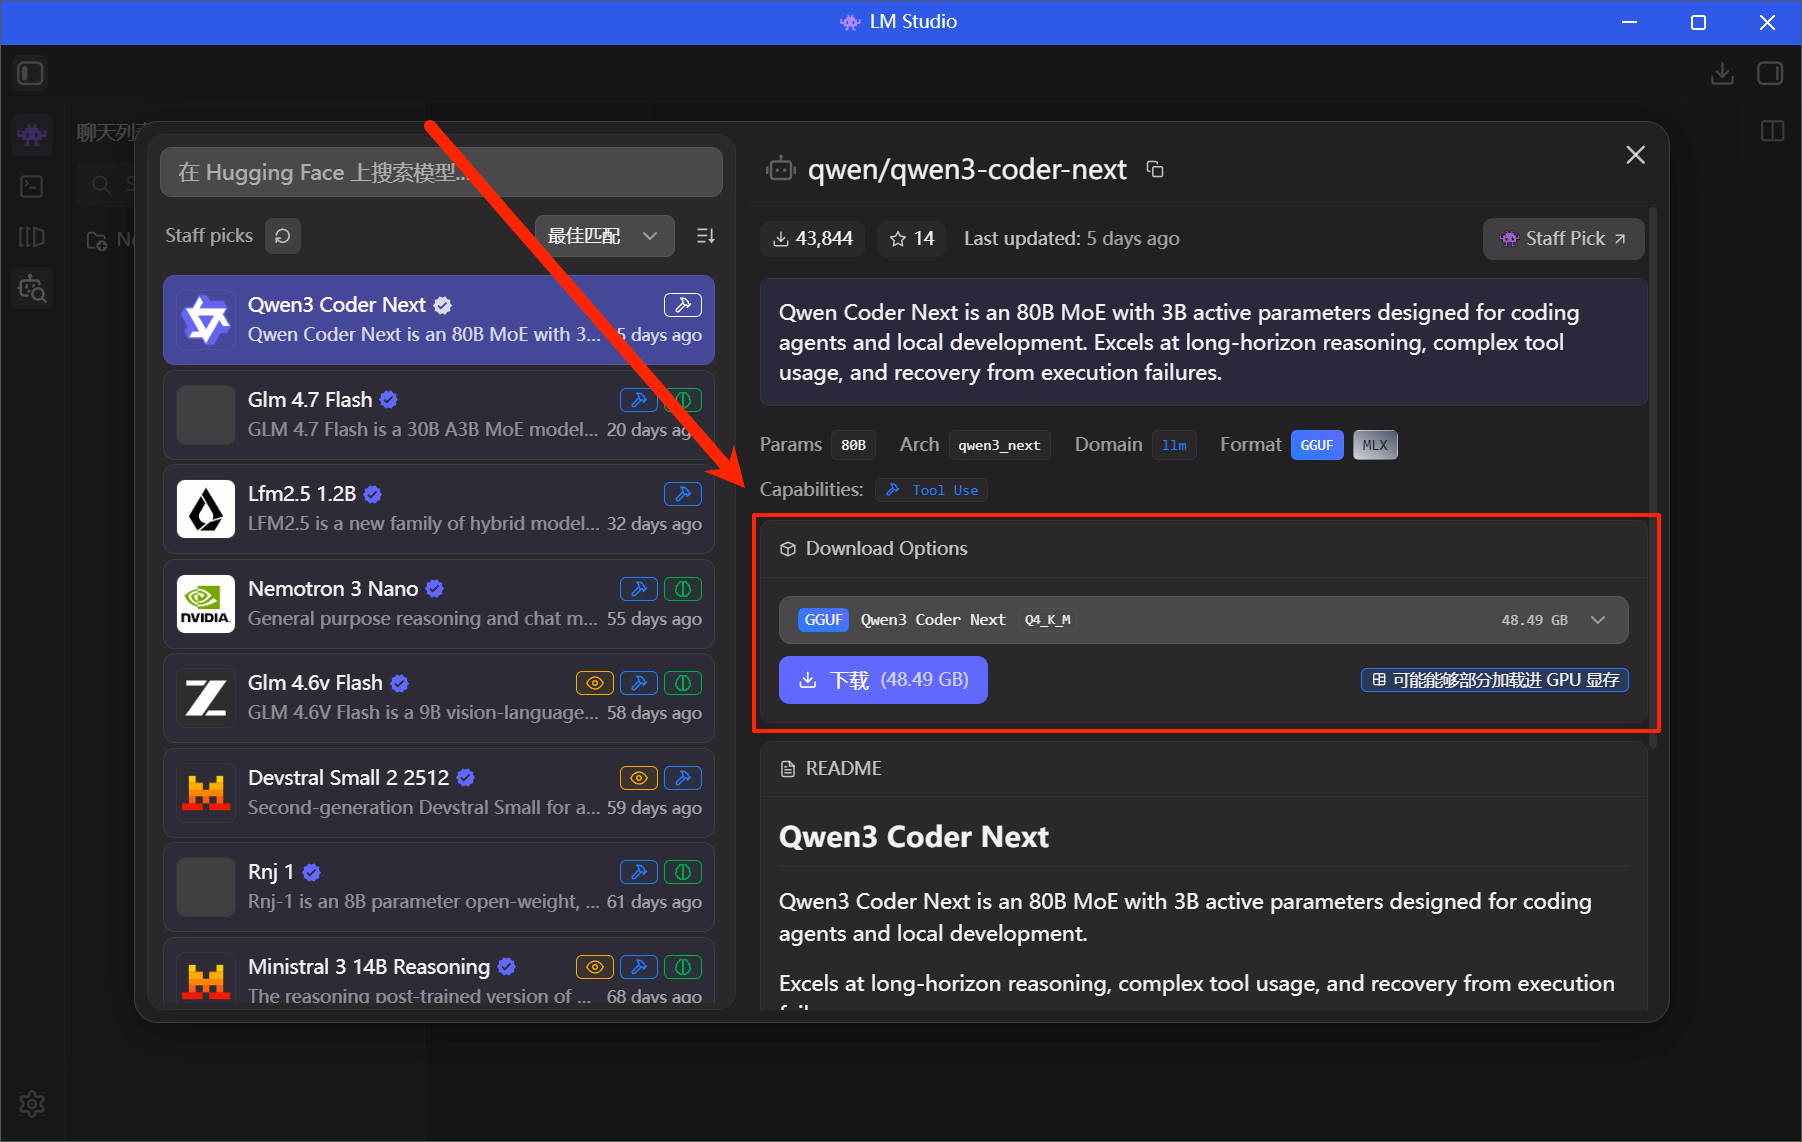Select the Devstral Small 2 2512 entry

coord(439,793)
